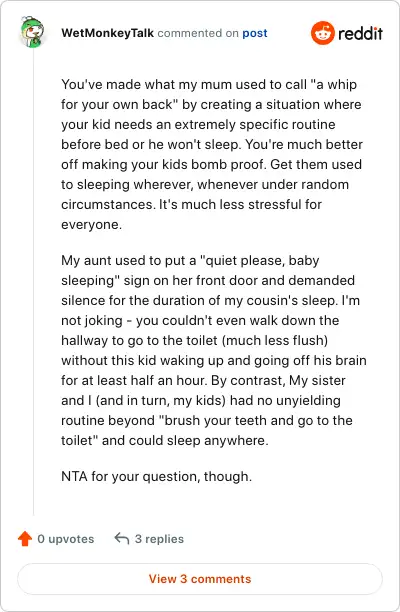Click WetMonkeyTalk's avatar image
The width and height of the screenshot is (400, 612).
point(32,32)
